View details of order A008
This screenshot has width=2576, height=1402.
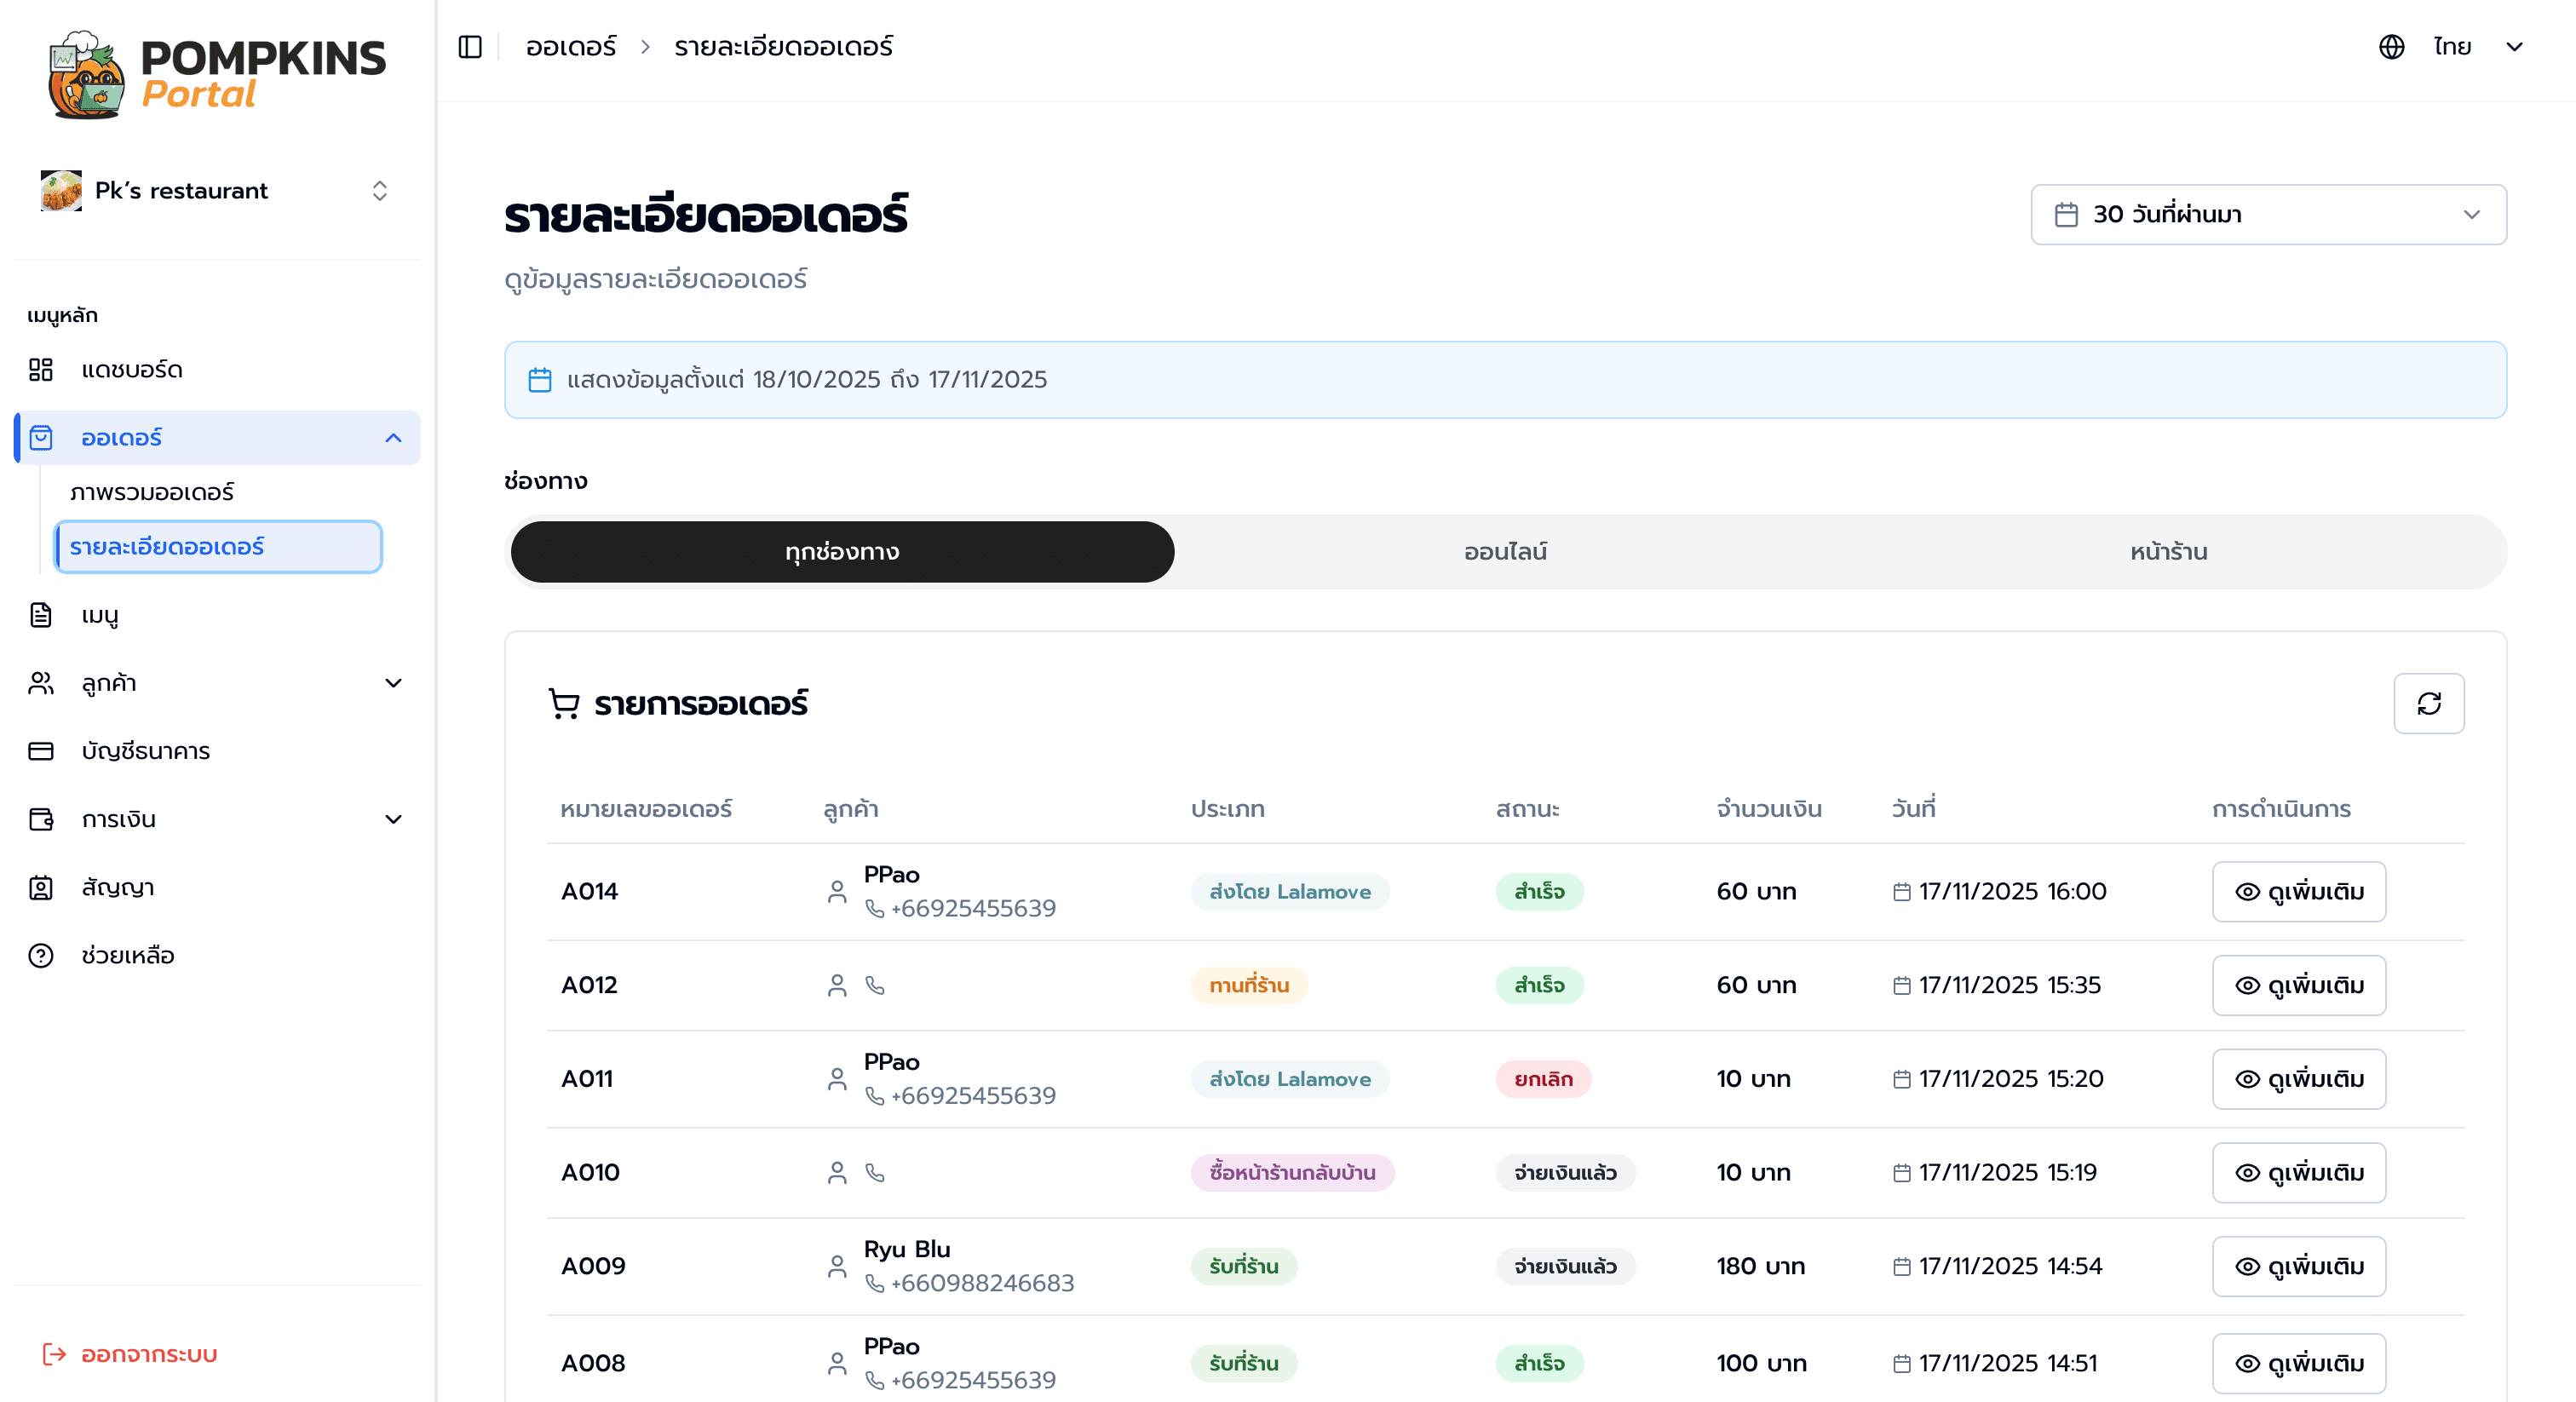pyautogui.click(x=2298, y=1363)
